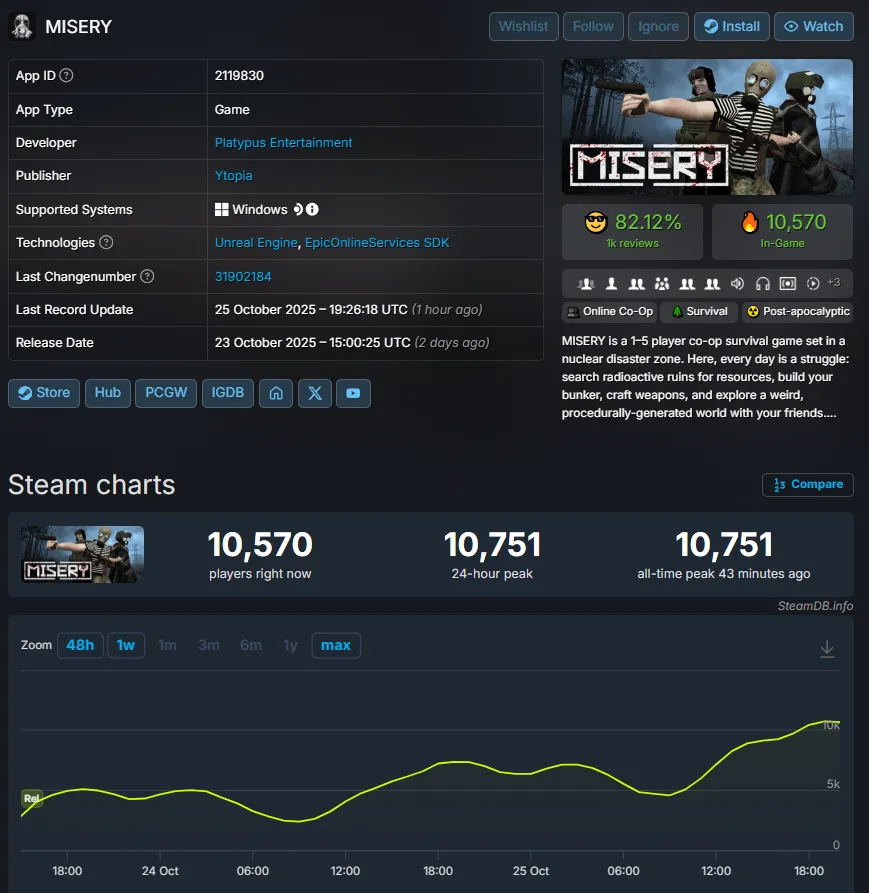The image size is (869, 893).
Task: Open the game's X (Twitter) page icon
Action: (315, 393)
